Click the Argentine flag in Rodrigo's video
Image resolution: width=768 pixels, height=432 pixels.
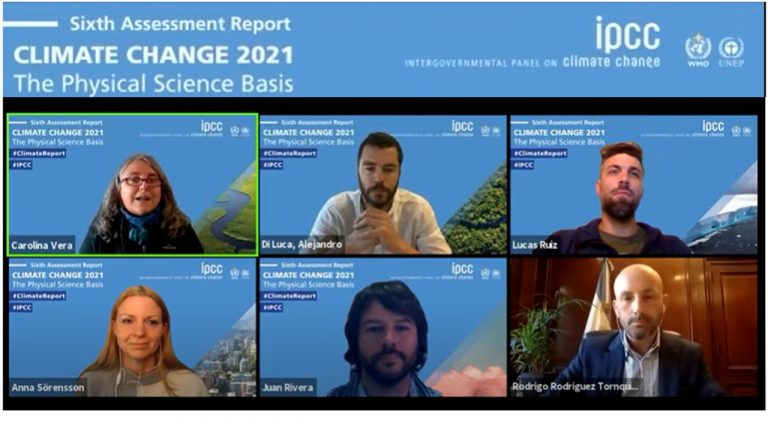[599, 299]
